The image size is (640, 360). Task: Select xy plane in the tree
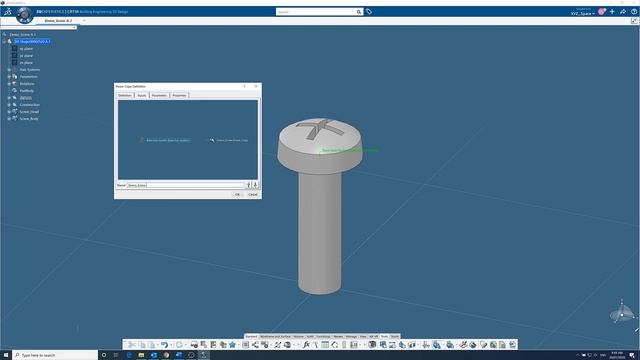(x=26, y=49)
